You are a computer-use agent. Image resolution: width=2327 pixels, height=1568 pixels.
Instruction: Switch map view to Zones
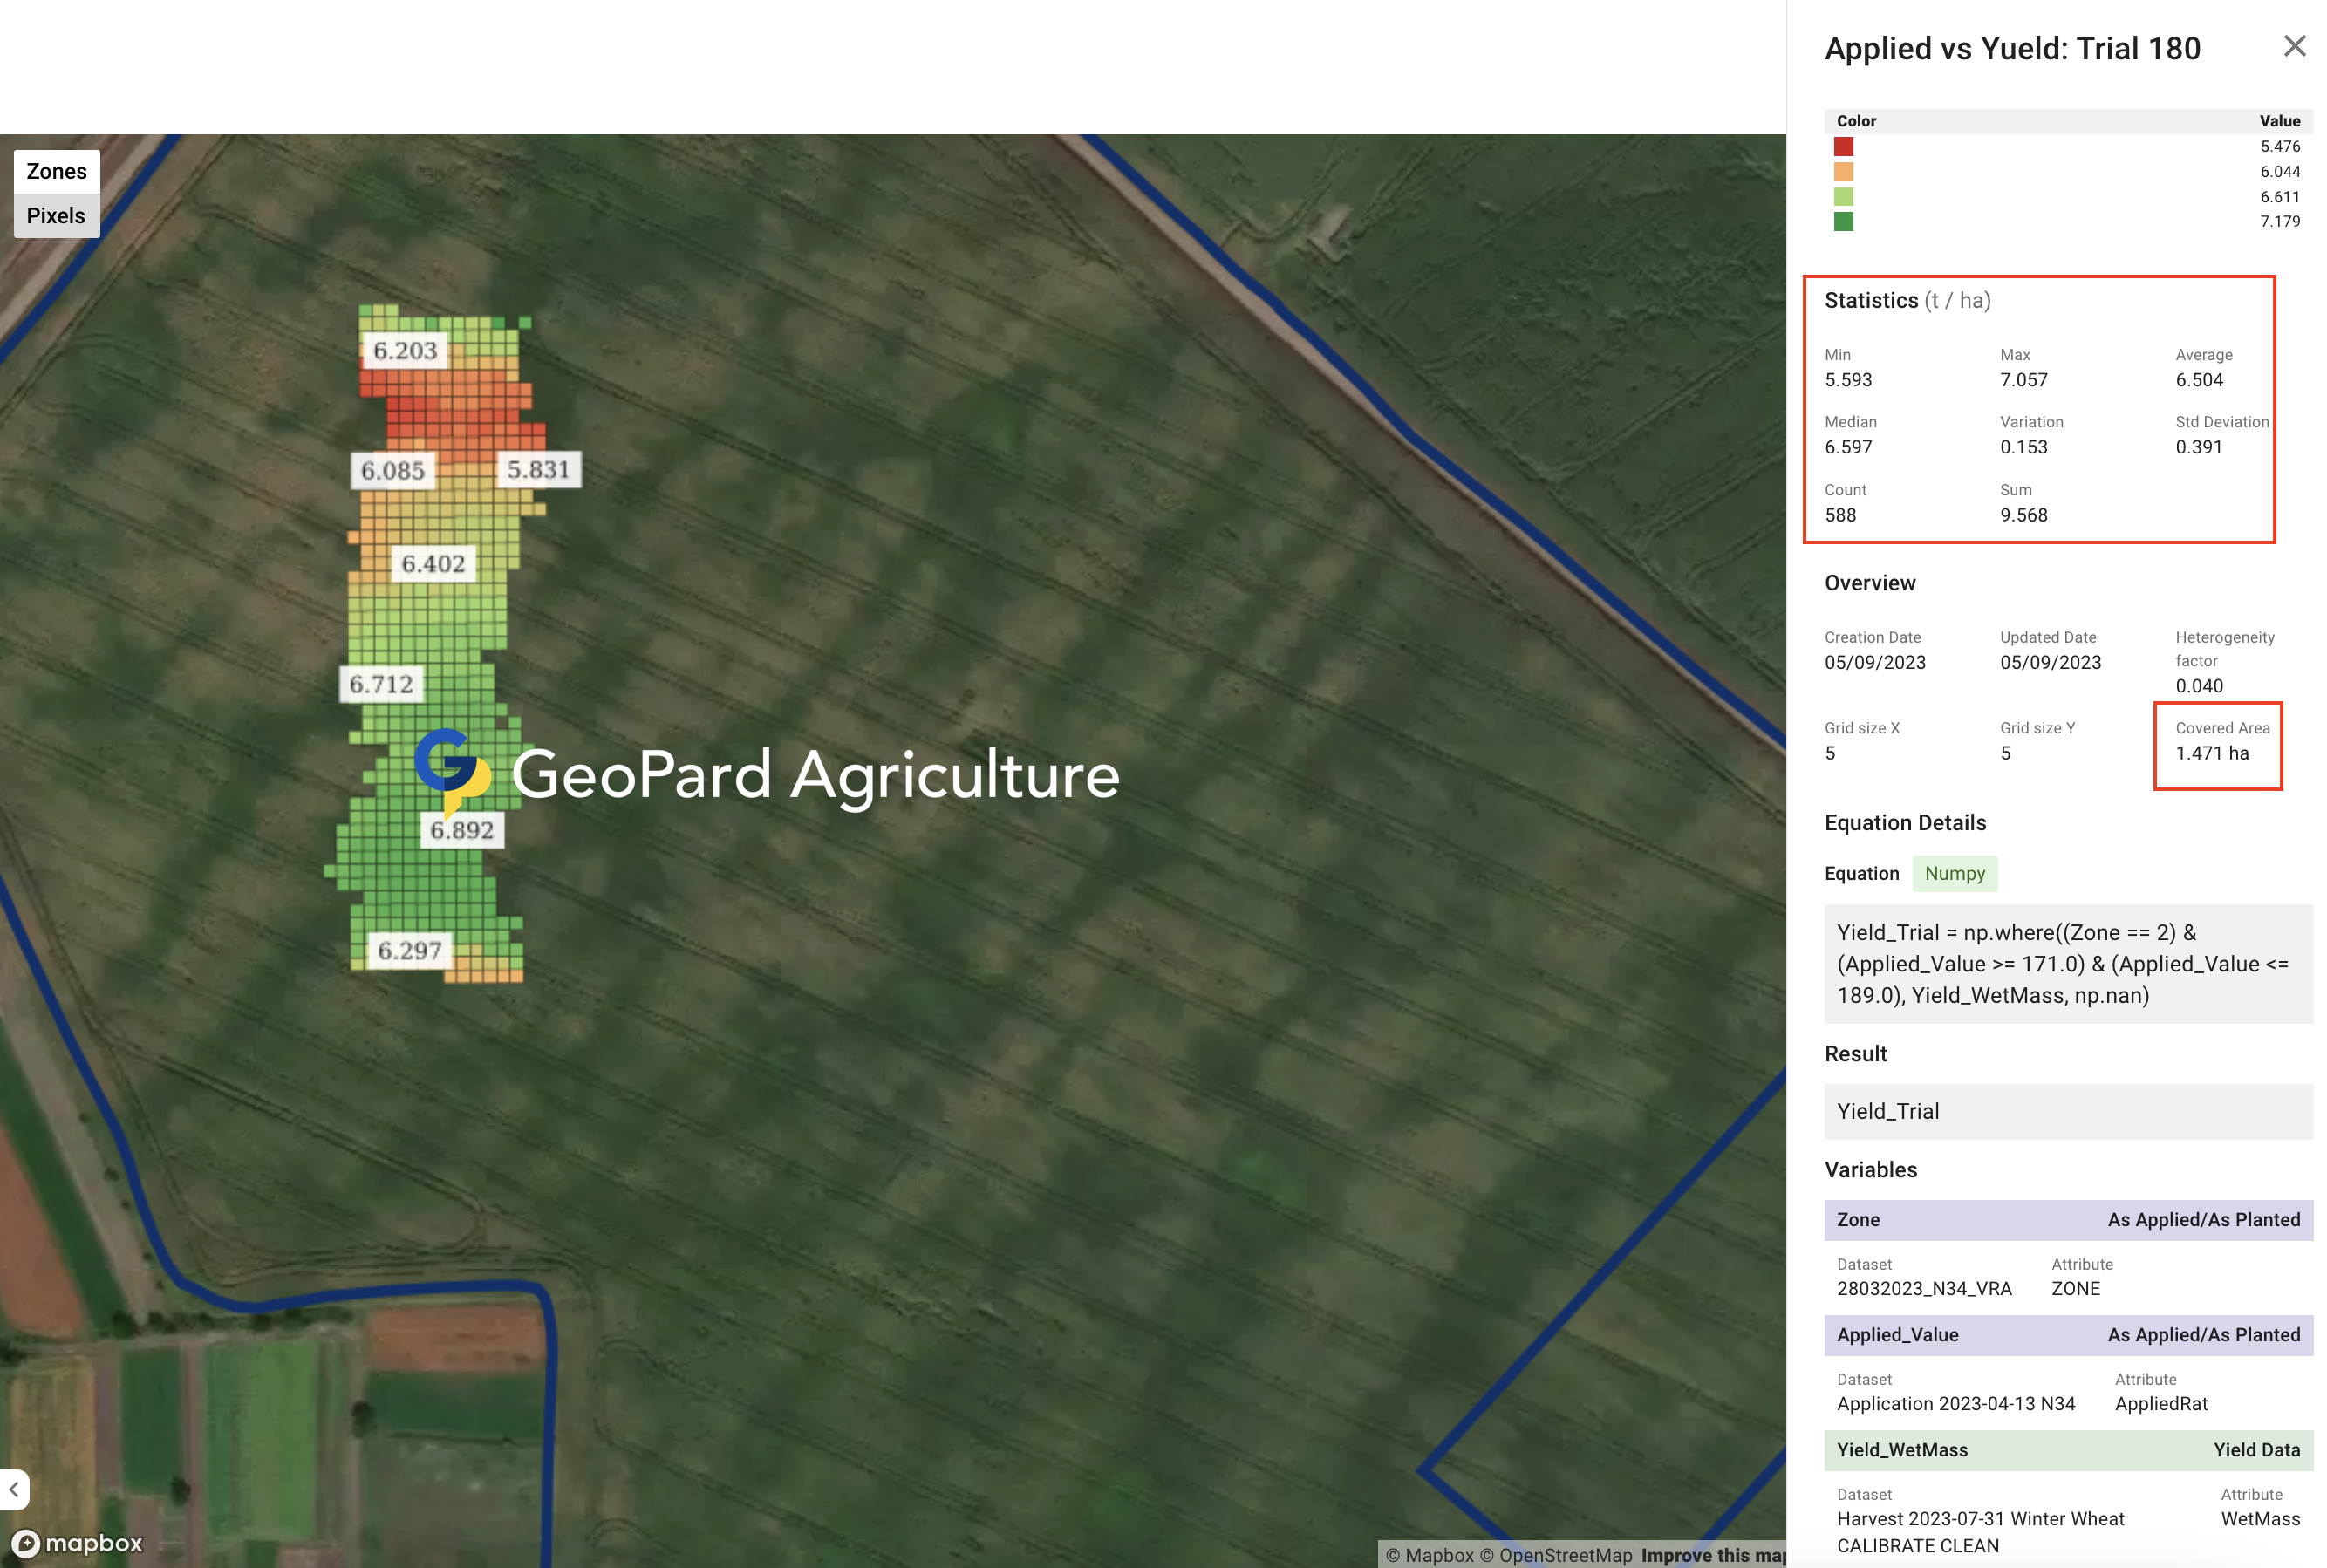(56, 171)
